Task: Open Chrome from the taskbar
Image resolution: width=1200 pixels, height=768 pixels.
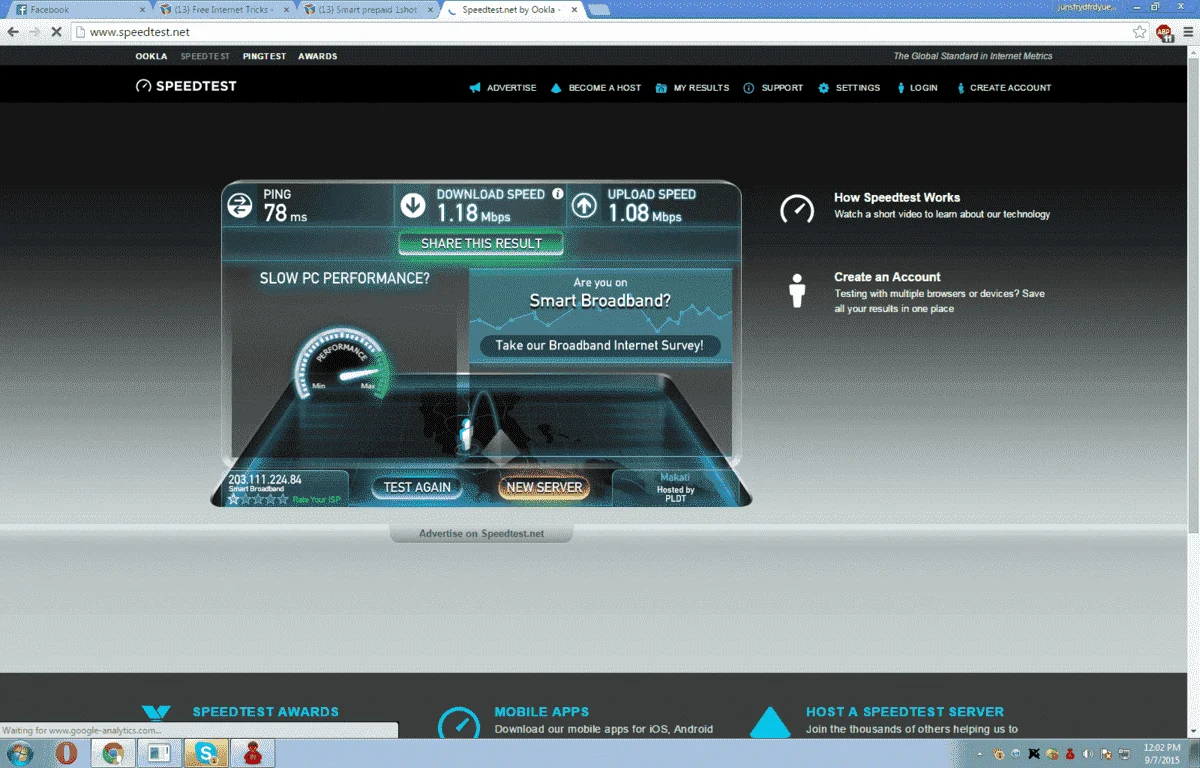Action: pos(113,753)
